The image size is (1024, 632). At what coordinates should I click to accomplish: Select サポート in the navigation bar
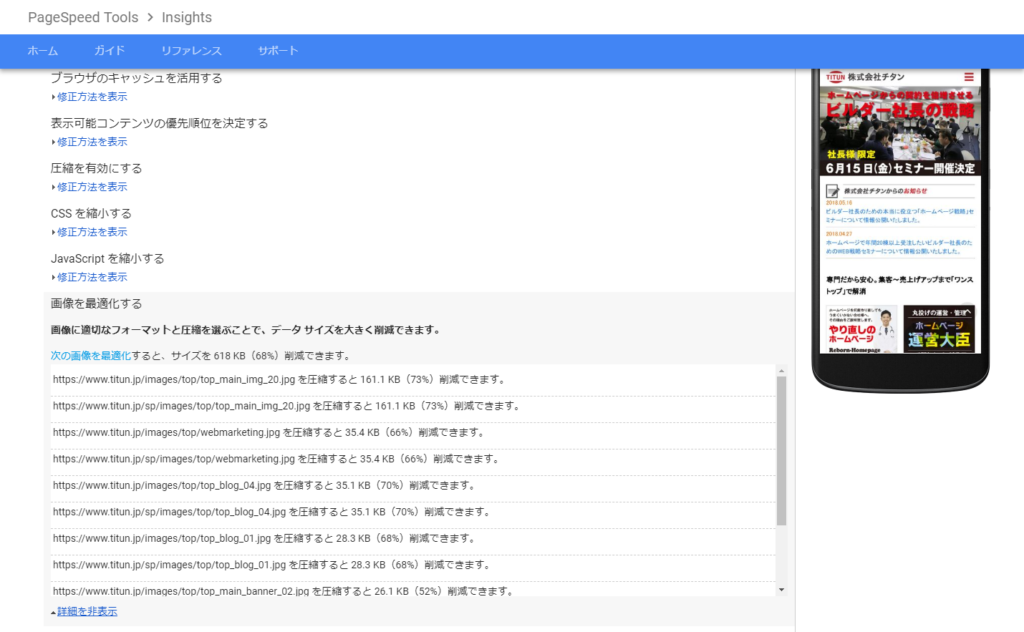click(278, 51)
